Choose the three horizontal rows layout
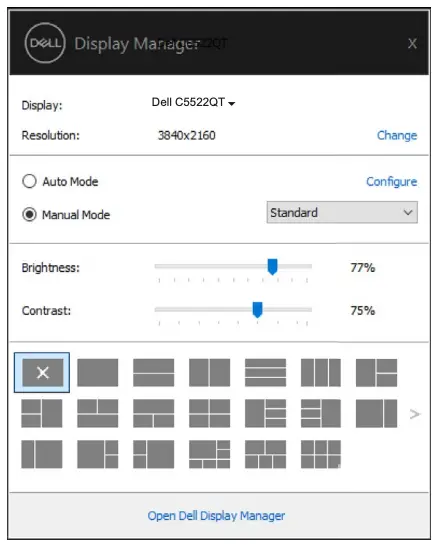This screenshot has height=545, width=438. tap(265, 373)
